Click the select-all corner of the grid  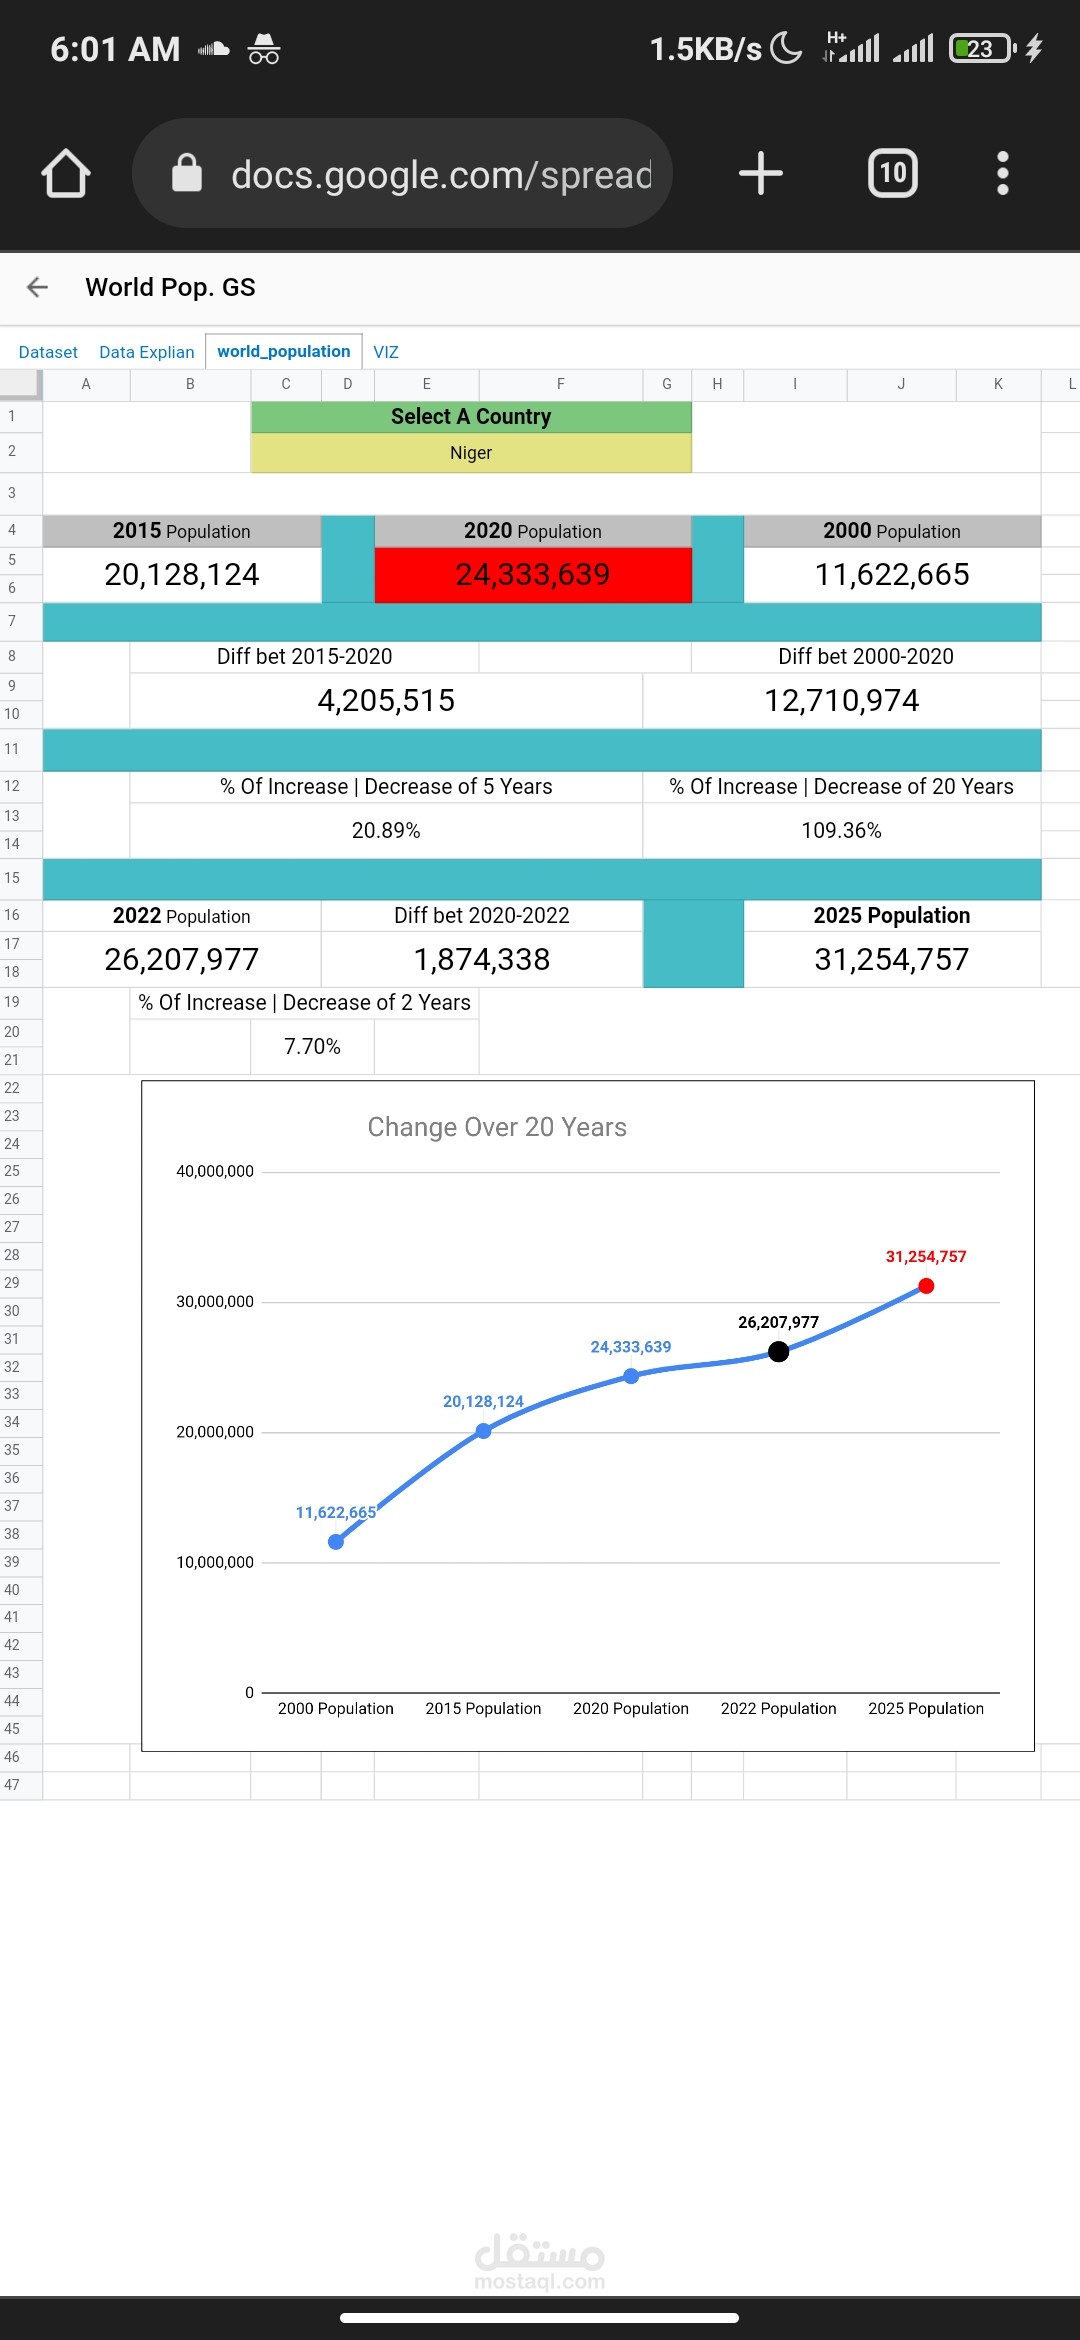[20, 384]
